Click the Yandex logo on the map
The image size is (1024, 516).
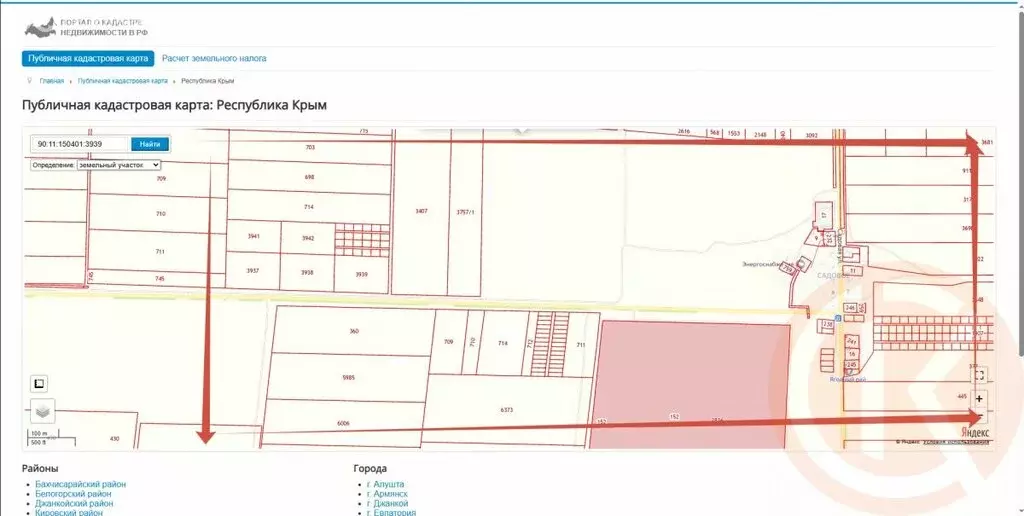click(x=975, y=432)
